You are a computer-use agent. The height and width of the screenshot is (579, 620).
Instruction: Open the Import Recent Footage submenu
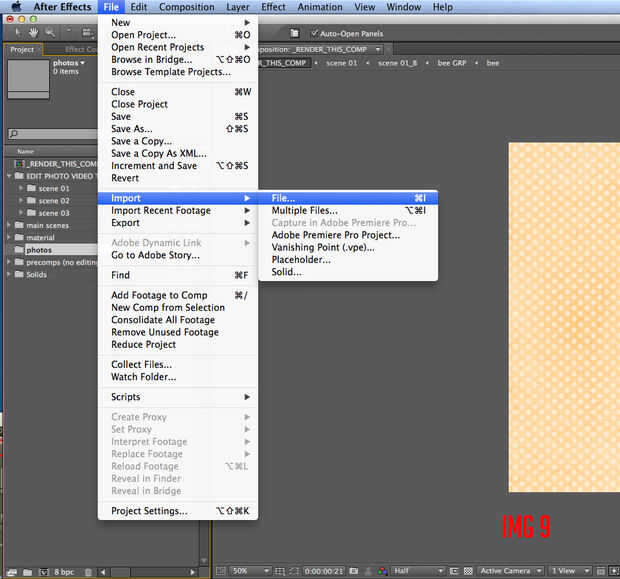[178, 210]
